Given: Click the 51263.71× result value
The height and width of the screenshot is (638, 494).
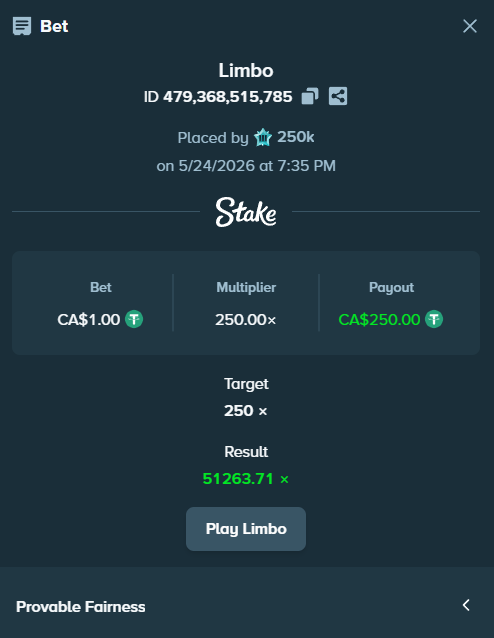Looking at the screenshot, I should click(x=245, y=479).
